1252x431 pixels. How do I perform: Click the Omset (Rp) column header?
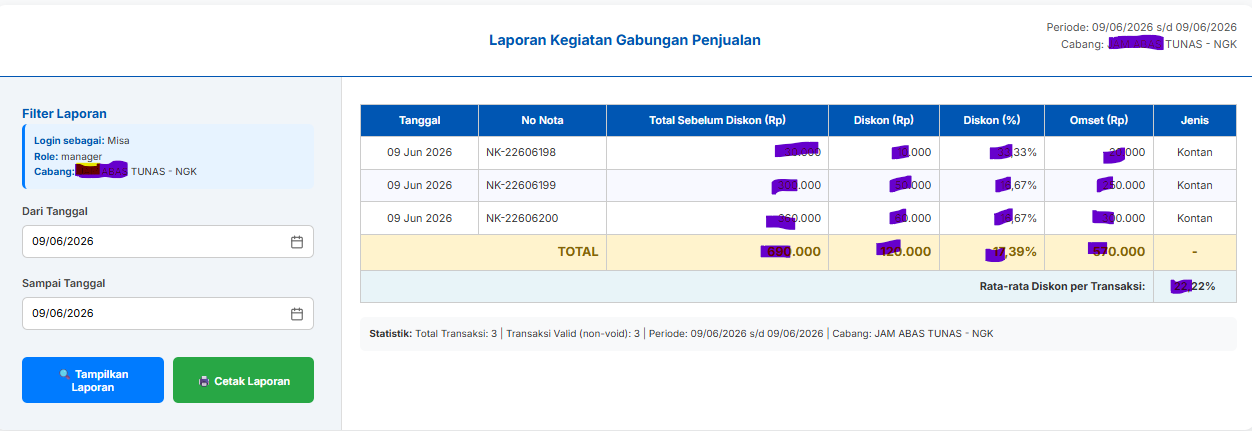coord(1098,120)
